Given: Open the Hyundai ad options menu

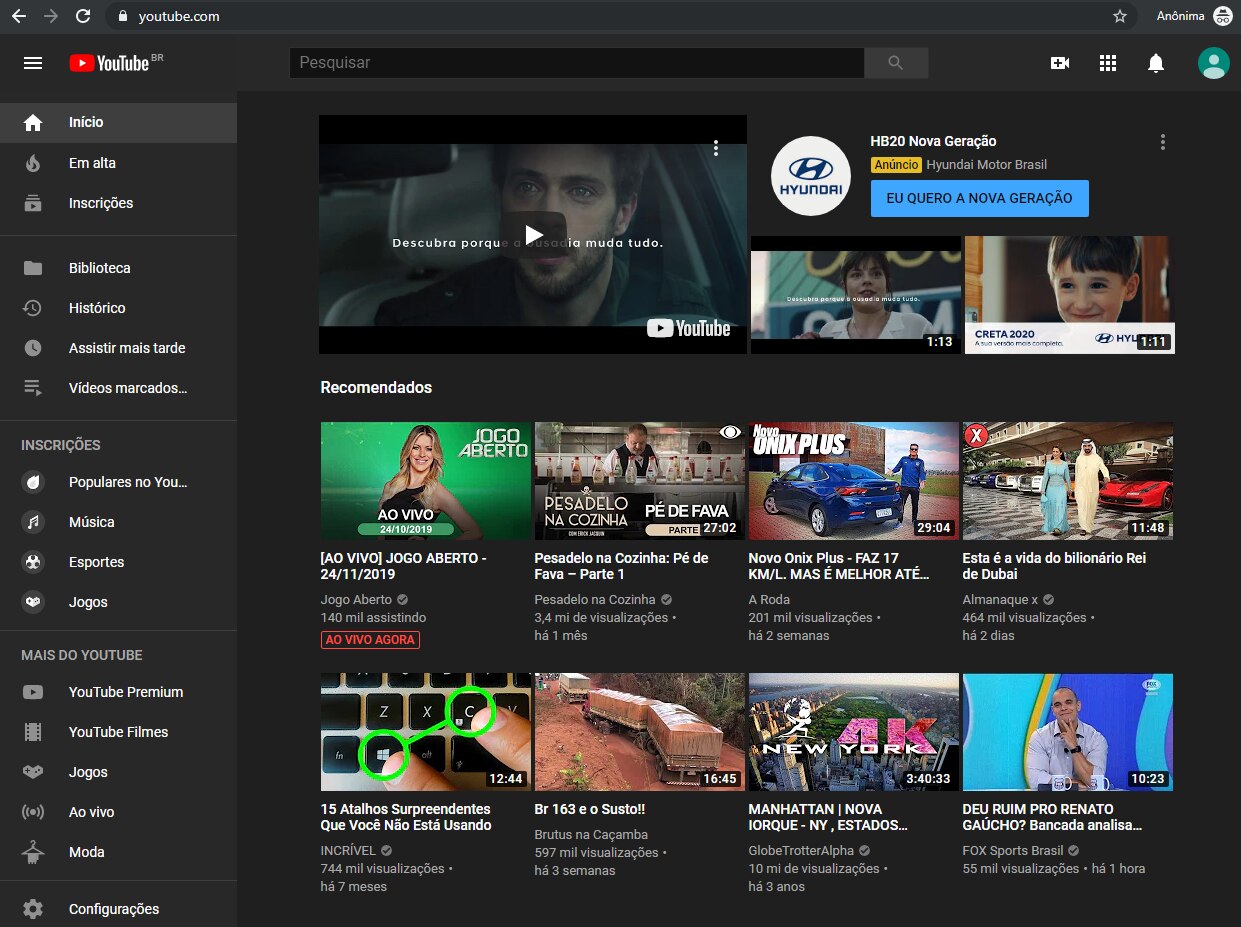Looking at the screenshot, I should [1162, 142].
